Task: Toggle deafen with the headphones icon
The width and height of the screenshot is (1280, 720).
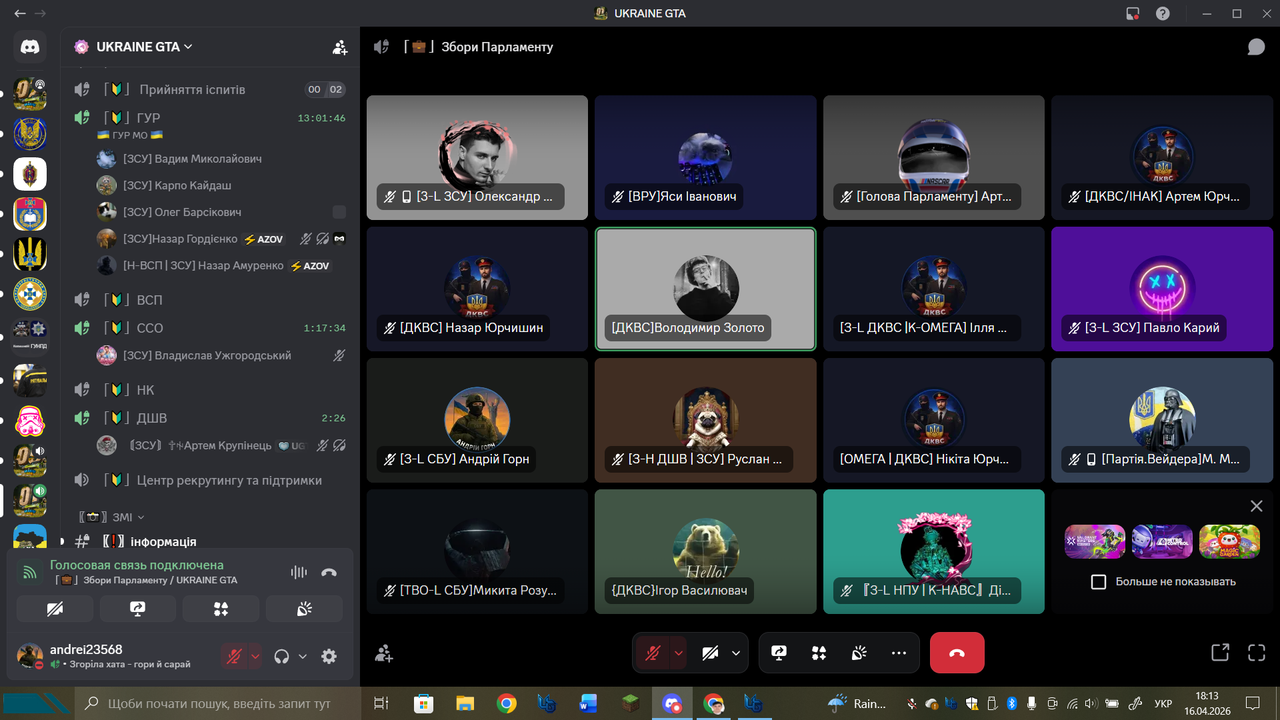Action: tap(282, 656)
